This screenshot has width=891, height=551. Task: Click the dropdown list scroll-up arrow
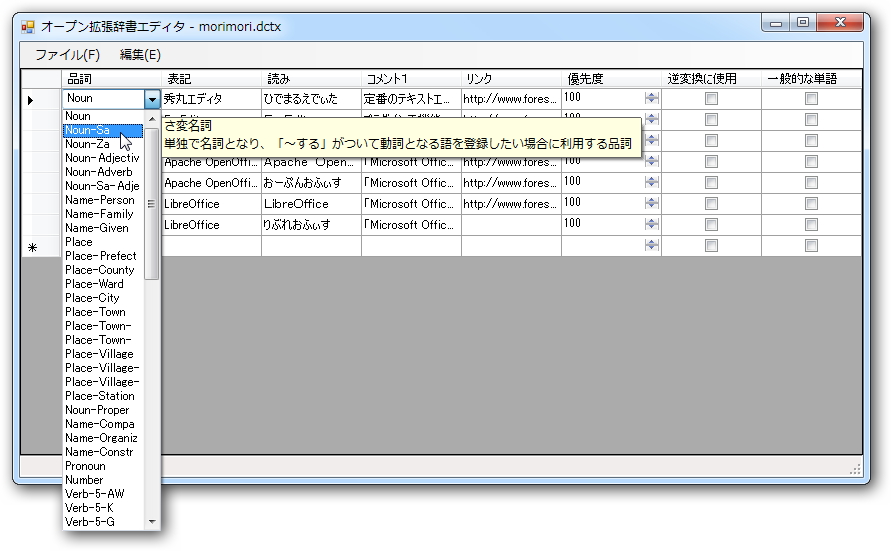point(152,119)
